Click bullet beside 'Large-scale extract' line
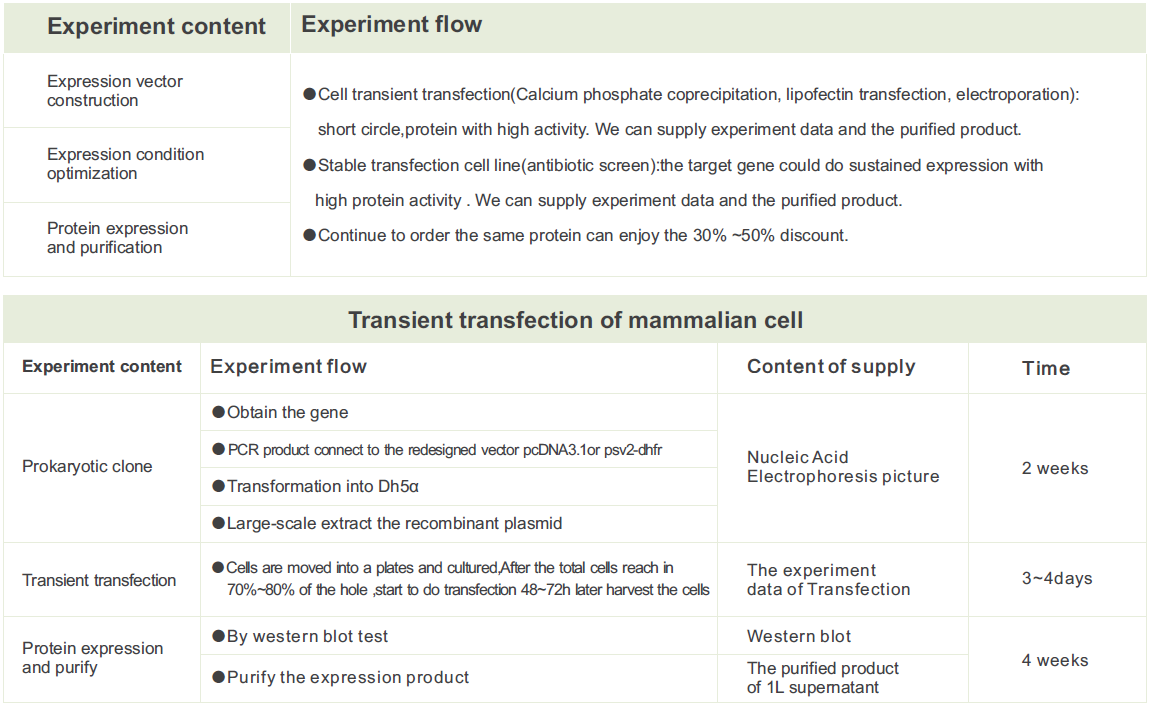1152x706 pixels. coord(218,523)
